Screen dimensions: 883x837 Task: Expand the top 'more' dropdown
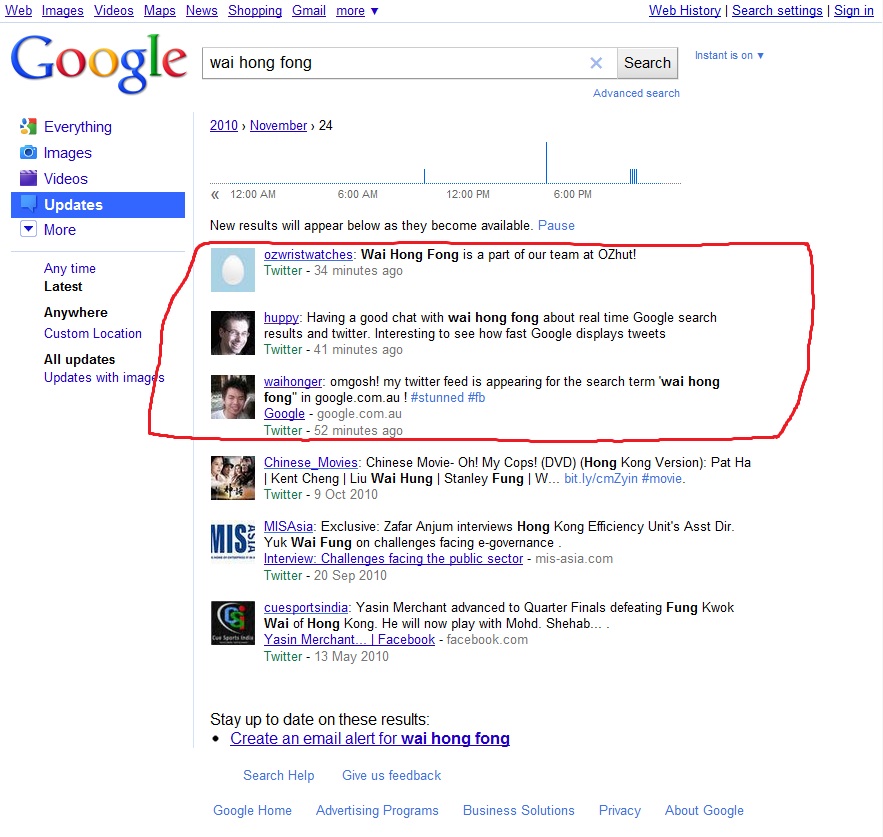click(x=357, y=11)
